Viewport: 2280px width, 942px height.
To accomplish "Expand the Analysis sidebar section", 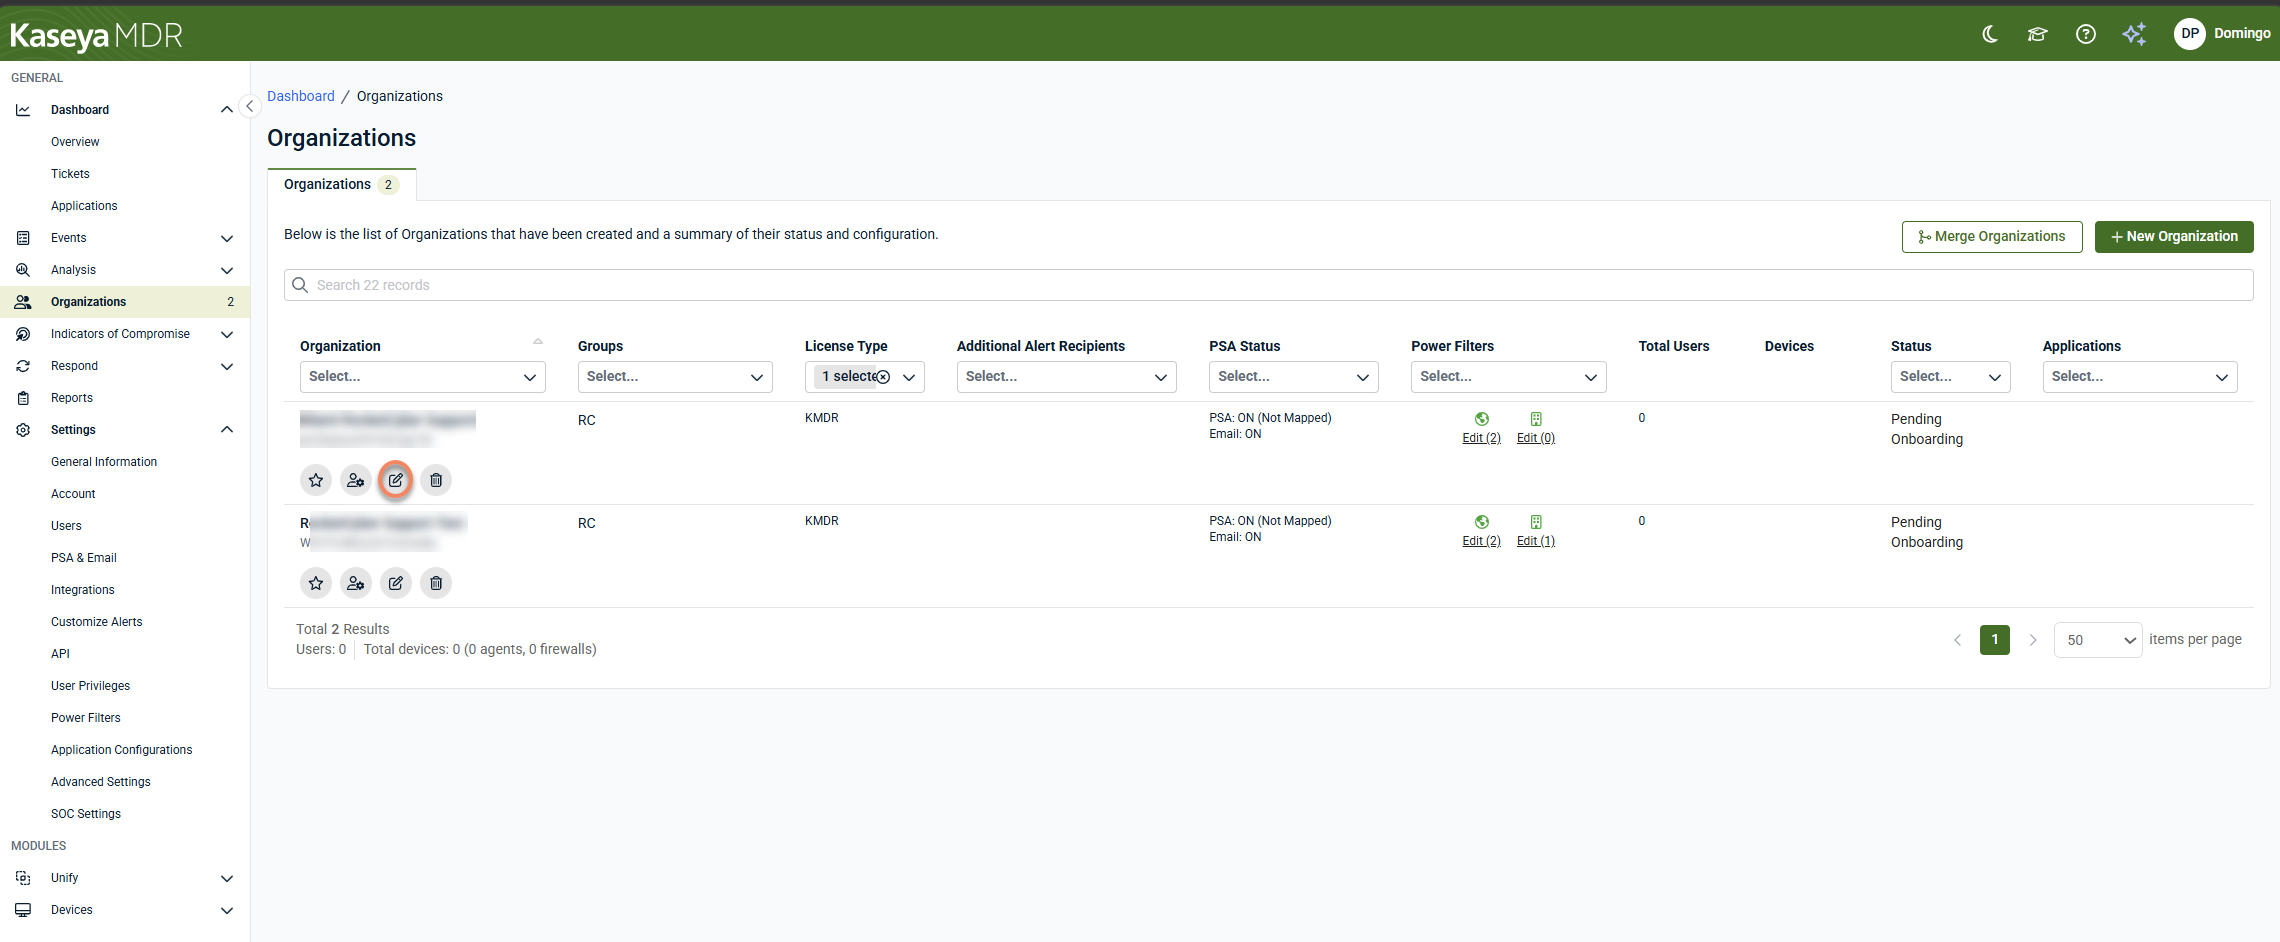I will [227, 270].
